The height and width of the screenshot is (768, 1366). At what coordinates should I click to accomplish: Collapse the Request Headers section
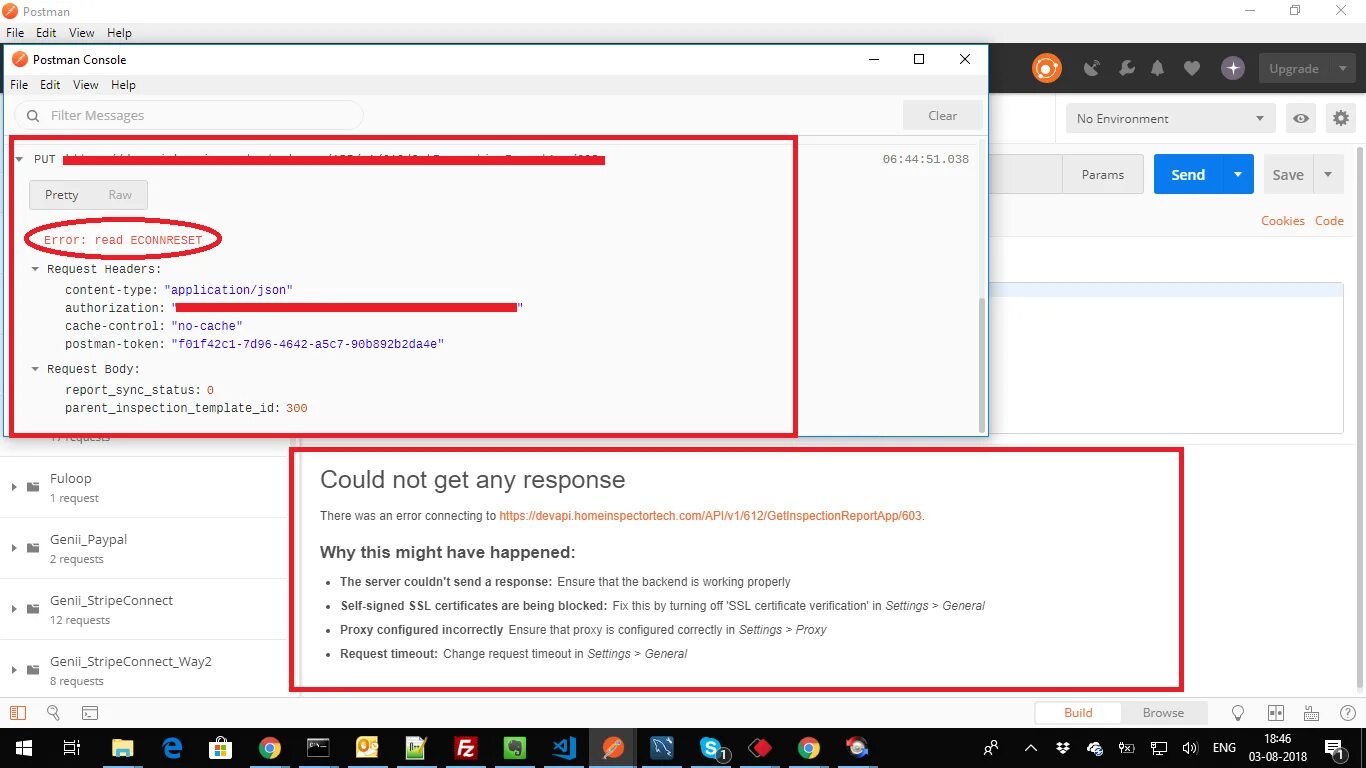[36, 269]
